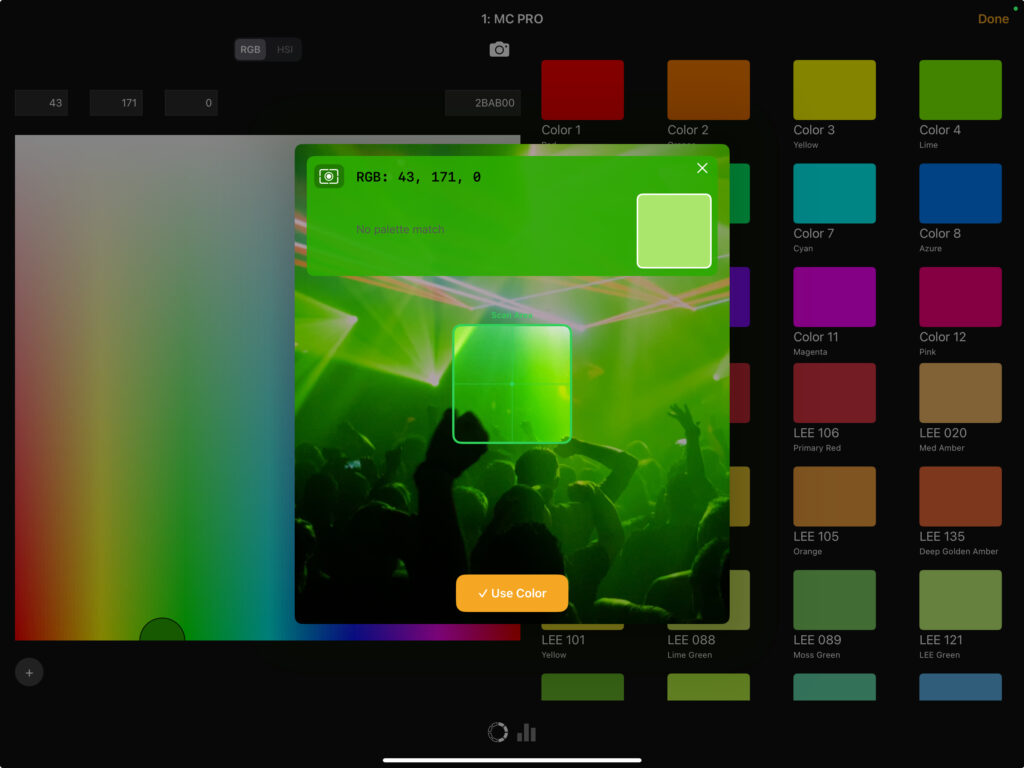1024x768 pixels.
Task: Open the color wheel view icon
Action: click(497, 733)
